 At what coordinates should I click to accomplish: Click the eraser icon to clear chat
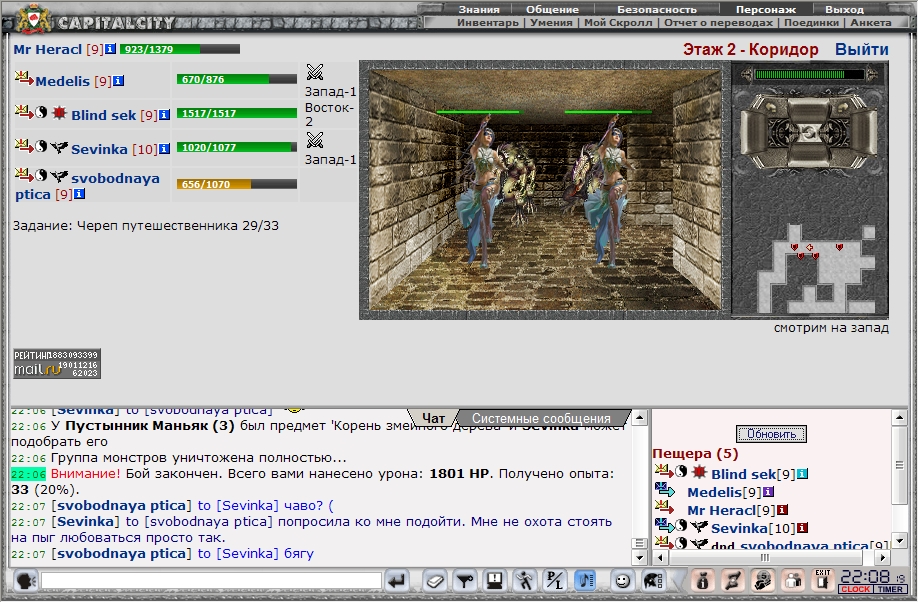[x=435, y=581]
